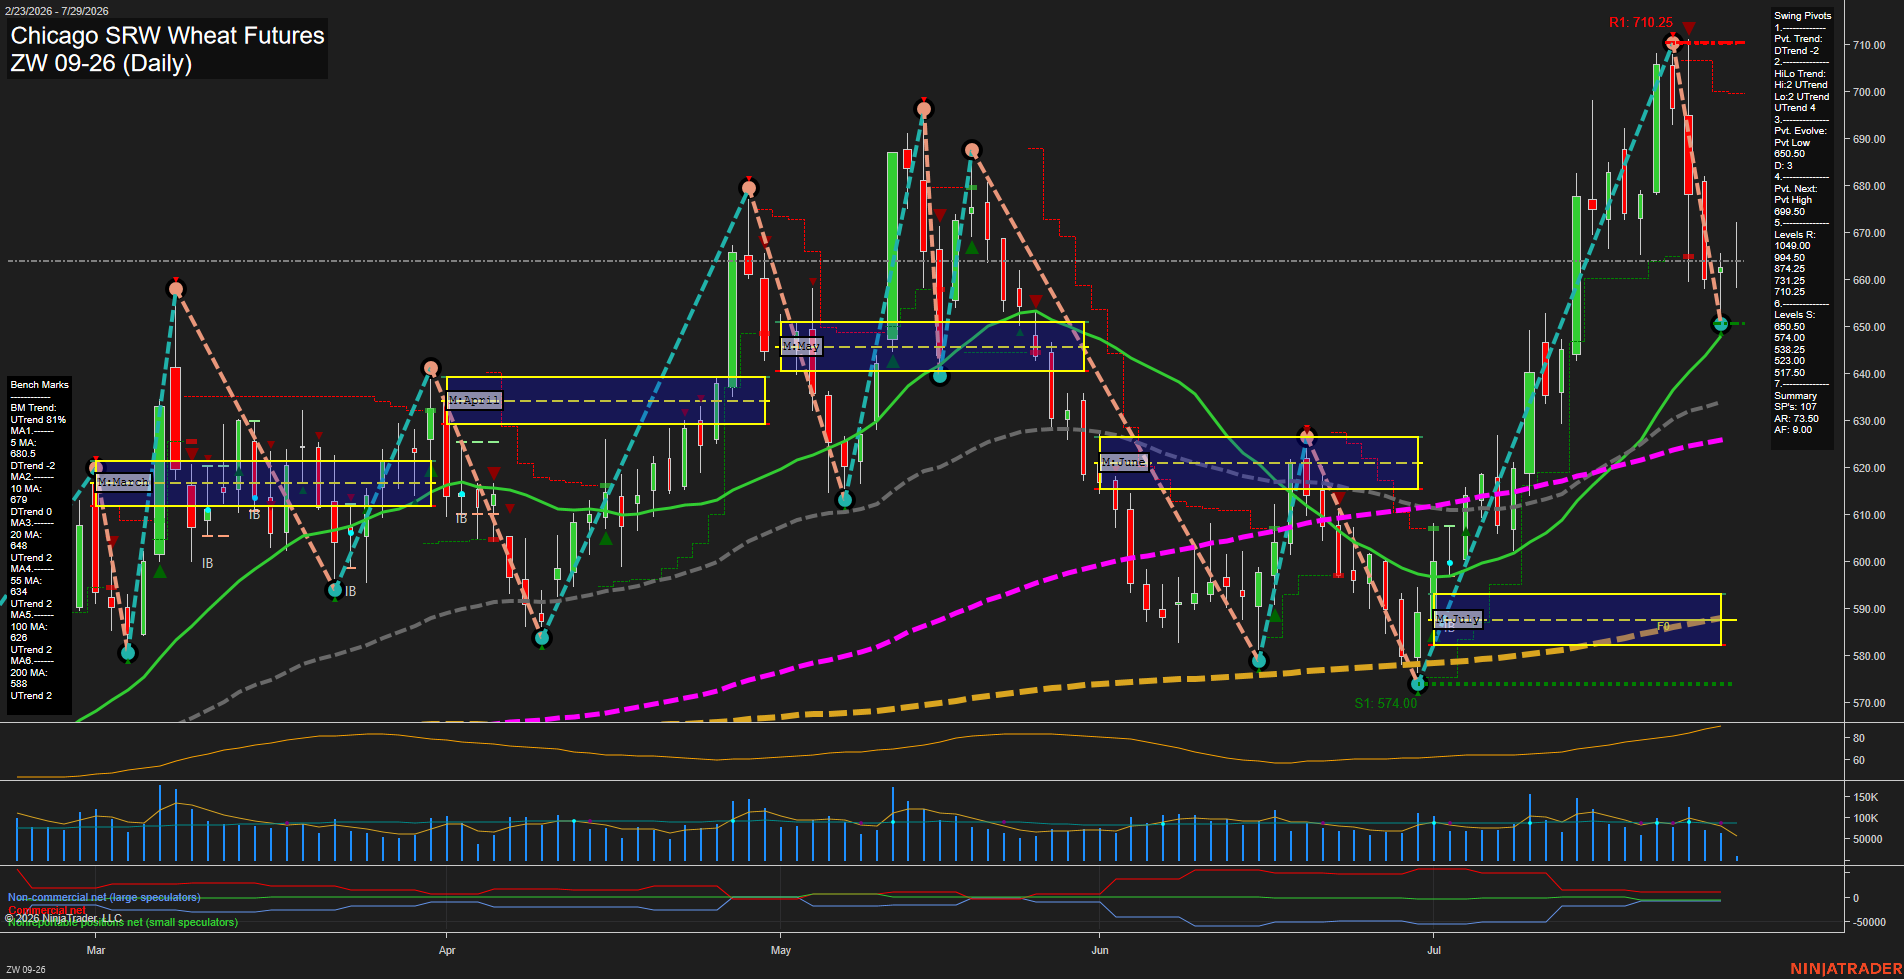Click the Chicago SRW Wheat Futures title
The width and height of the screenshot is (1904, 979).
tap(167, 35)
